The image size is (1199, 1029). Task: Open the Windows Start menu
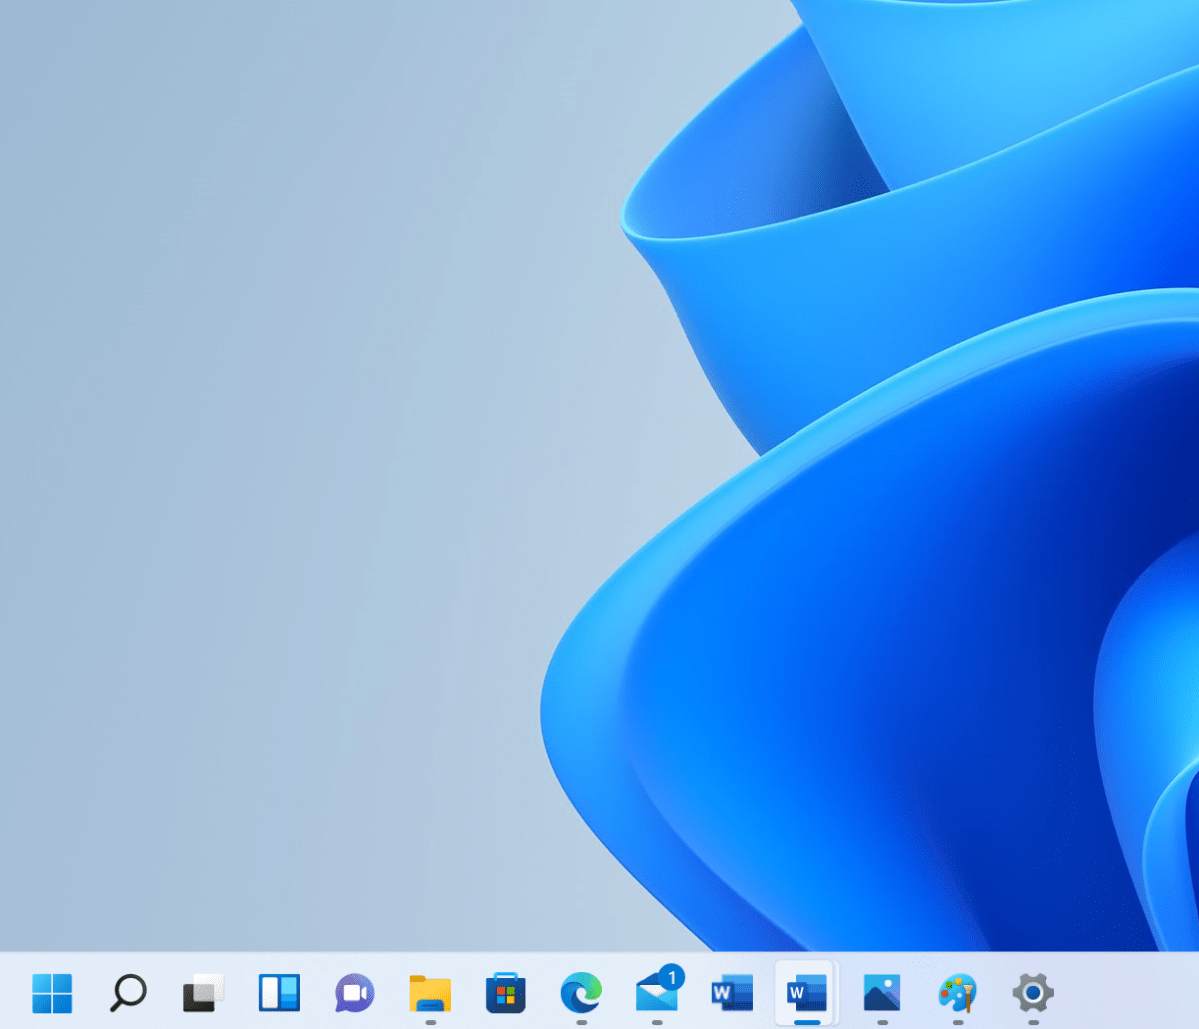[x=52, y=993]
